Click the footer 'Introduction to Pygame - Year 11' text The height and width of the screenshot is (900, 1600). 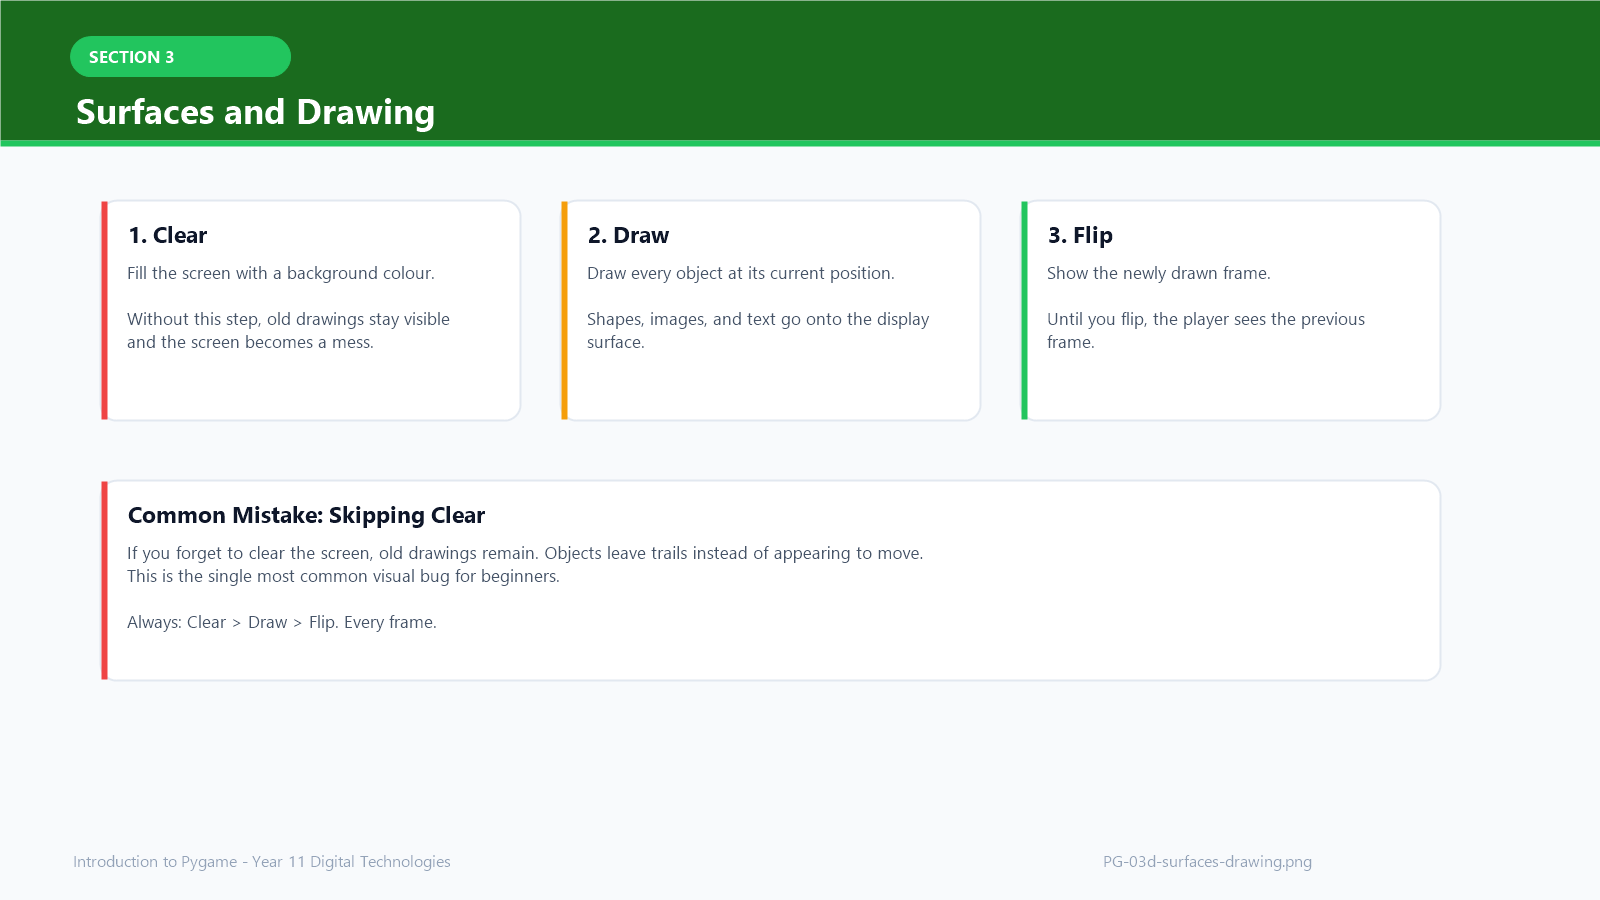[x=262, y=861]
